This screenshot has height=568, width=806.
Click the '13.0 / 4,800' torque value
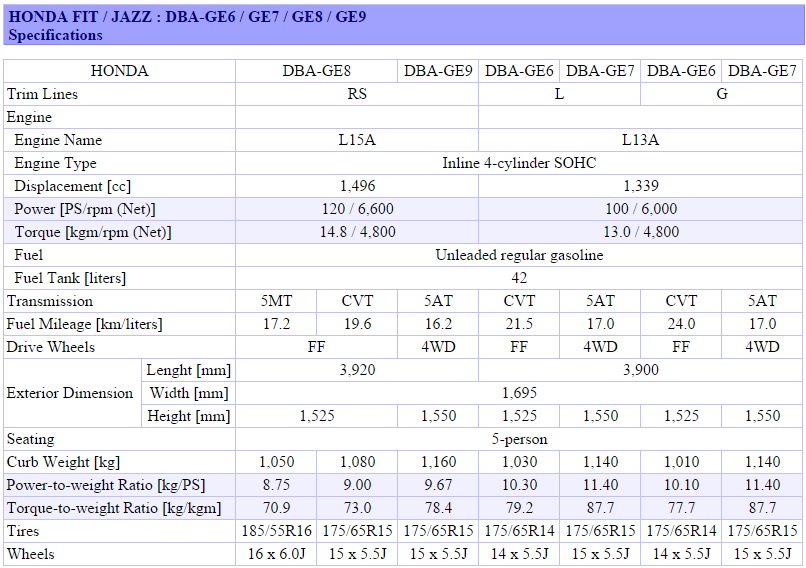(641, 232)
